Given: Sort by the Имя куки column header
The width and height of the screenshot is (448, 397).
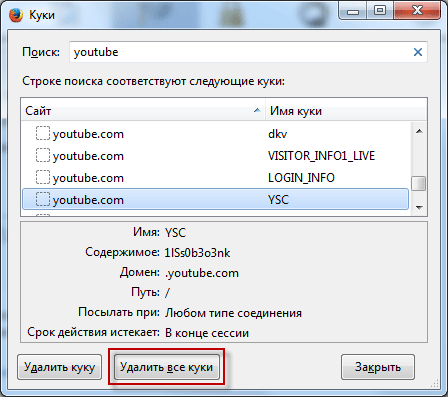Looking at the screenshot, I should [346, 110].
